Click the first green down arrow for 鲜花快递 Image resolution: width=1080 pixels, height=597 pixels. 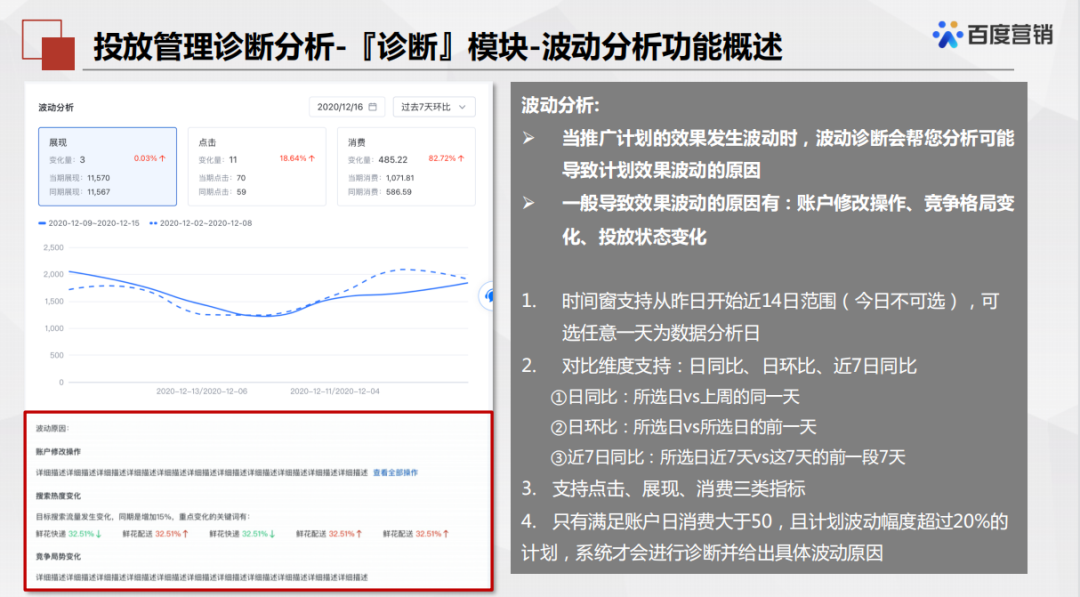100,534
